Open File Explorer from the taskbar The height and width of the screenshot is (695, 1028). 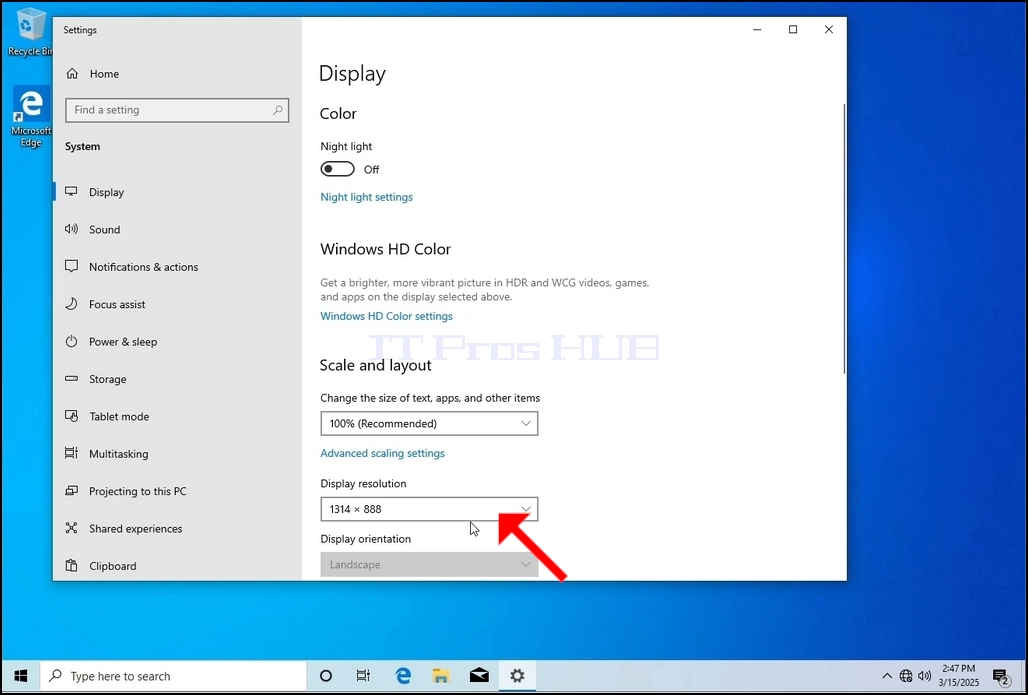coord(441,676)
